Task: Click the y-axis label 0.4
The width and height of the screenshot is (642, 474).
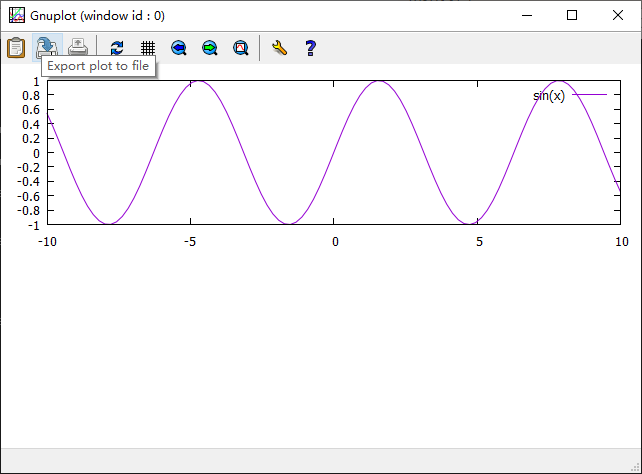Action: coord(31,124)
